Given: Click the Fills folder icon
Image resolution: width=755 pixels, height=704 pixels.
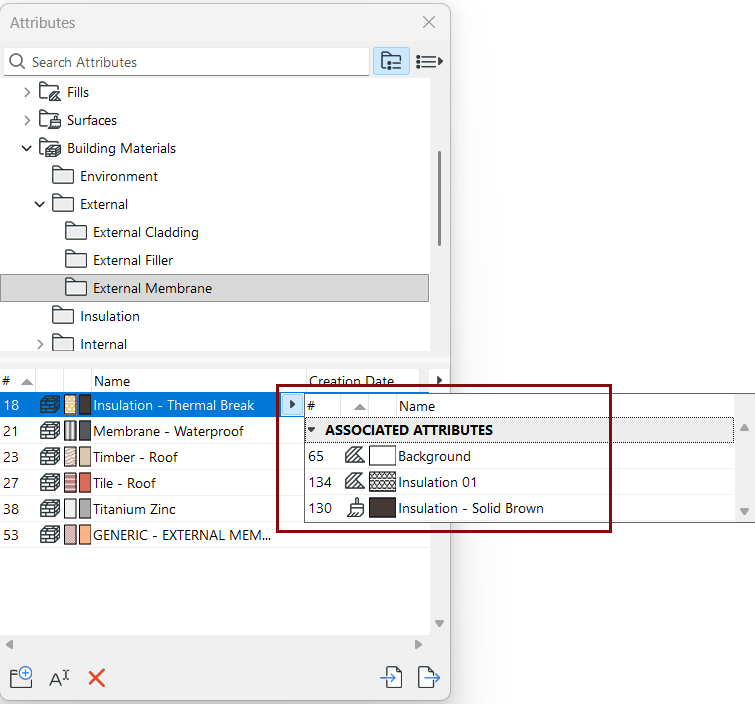Looking at the screenshot, I should 50,91.
